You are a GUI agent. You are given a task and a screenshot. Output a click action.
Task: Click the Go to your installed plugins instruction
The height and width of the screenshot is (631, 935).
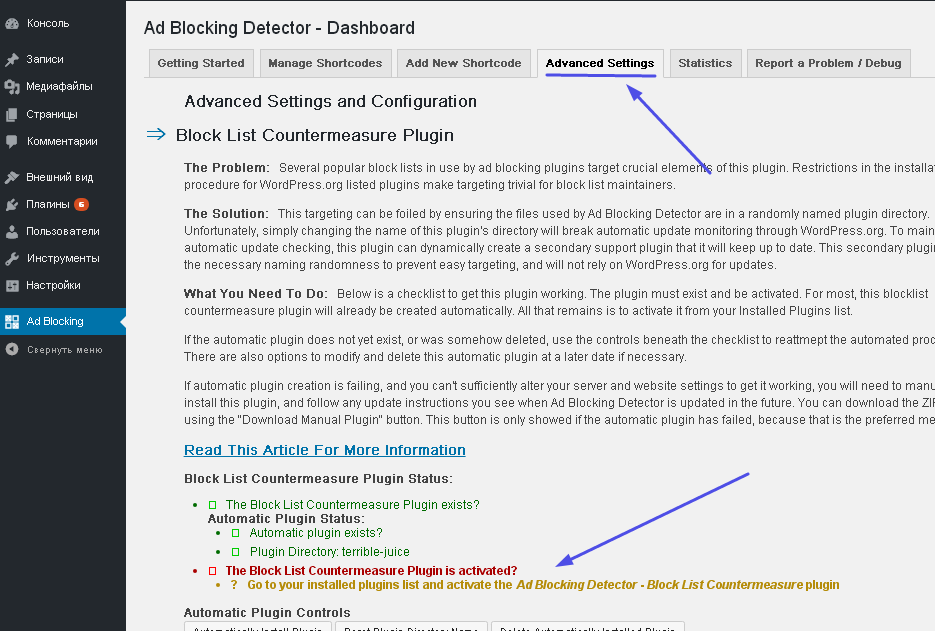click(543, 585)
